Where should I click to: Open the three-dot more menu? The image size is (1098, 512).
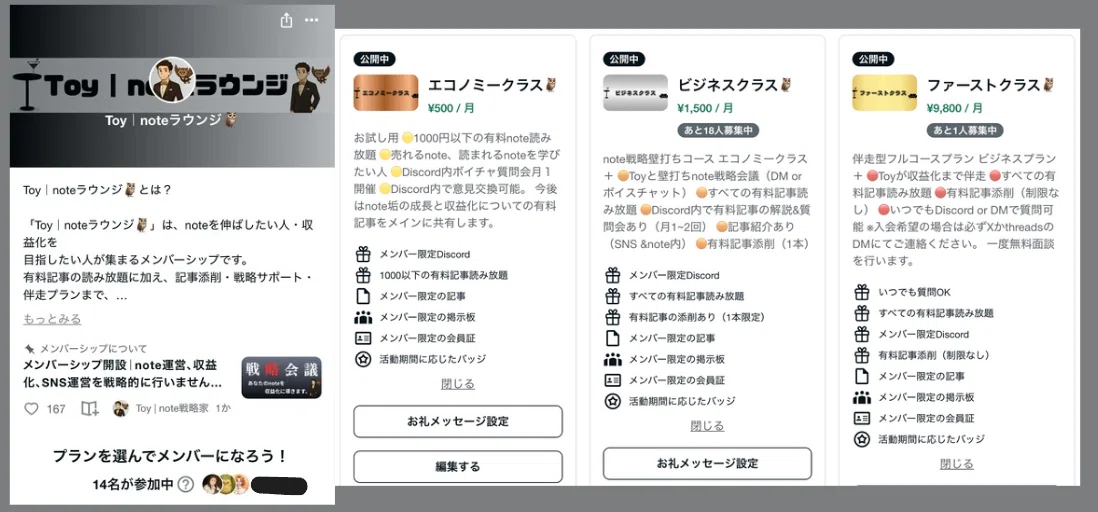(312, 20)
